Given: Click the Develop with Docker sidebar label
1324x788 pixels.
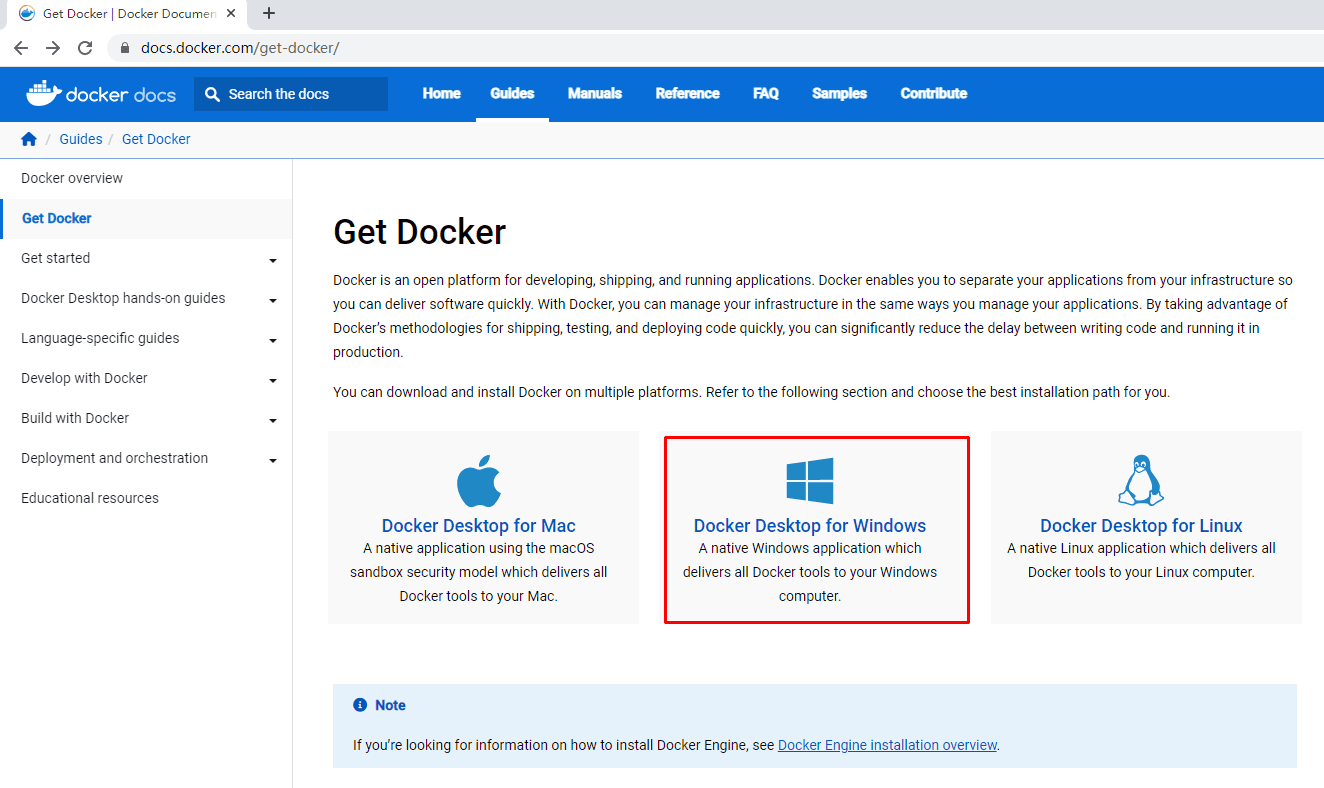Looking at the screenshot, I should [x=84, y=378].
